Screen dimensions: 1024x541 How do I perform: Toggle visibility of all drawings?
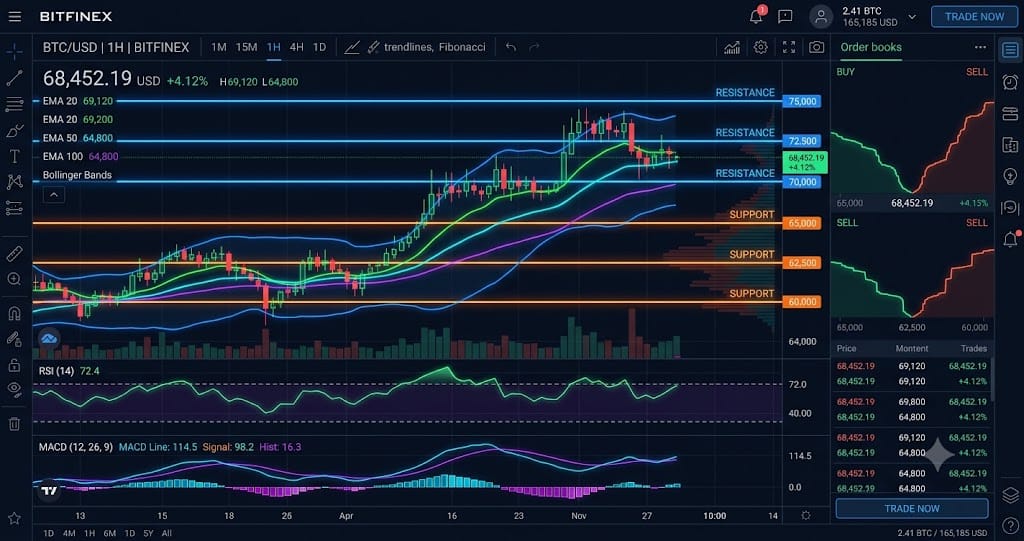pos(14,389)
